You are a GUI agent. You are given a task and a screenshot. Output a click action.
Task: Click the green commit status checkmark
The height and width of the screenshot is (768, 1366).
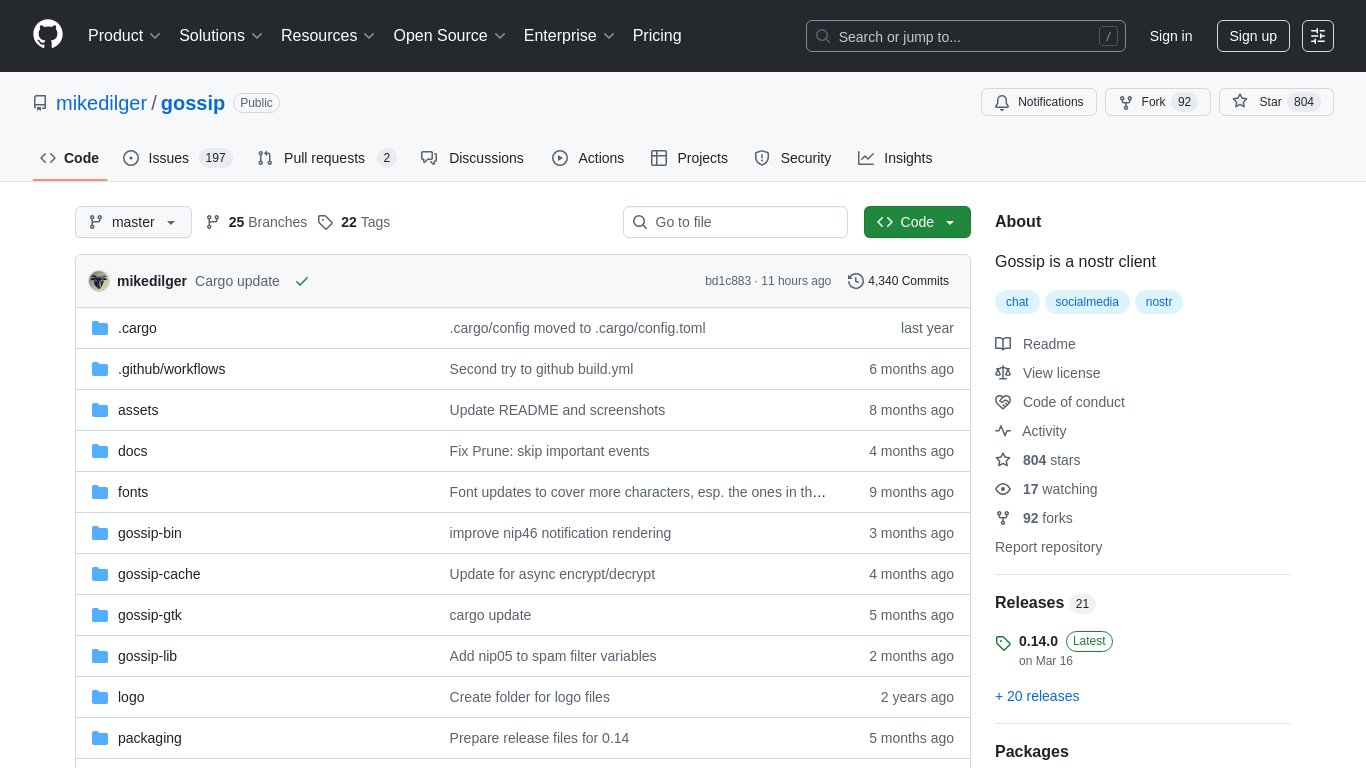click(302, 281)
